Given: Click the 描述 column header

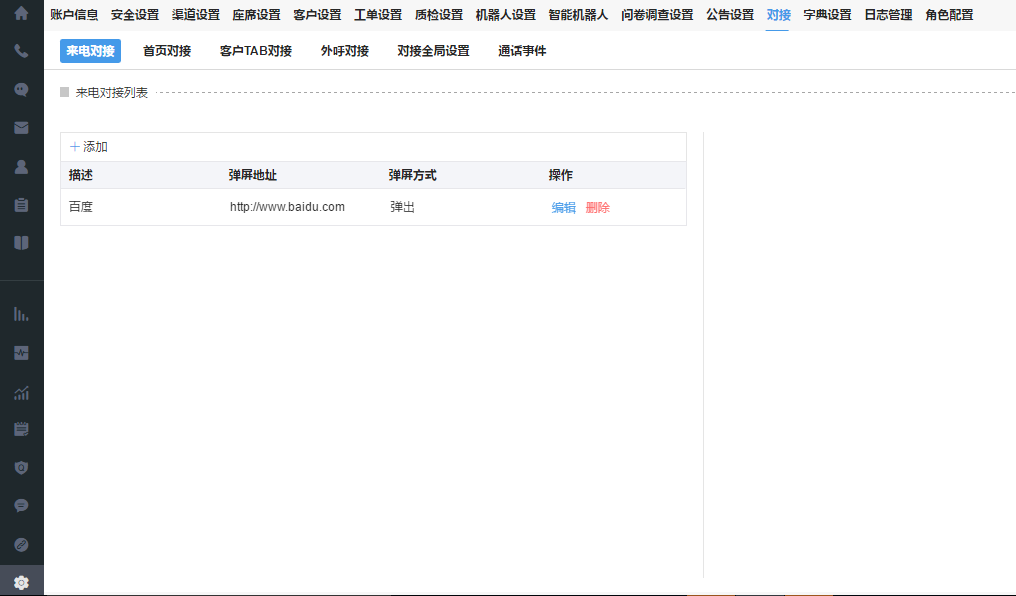Looking at the screenshot, I should pos(81,175).
